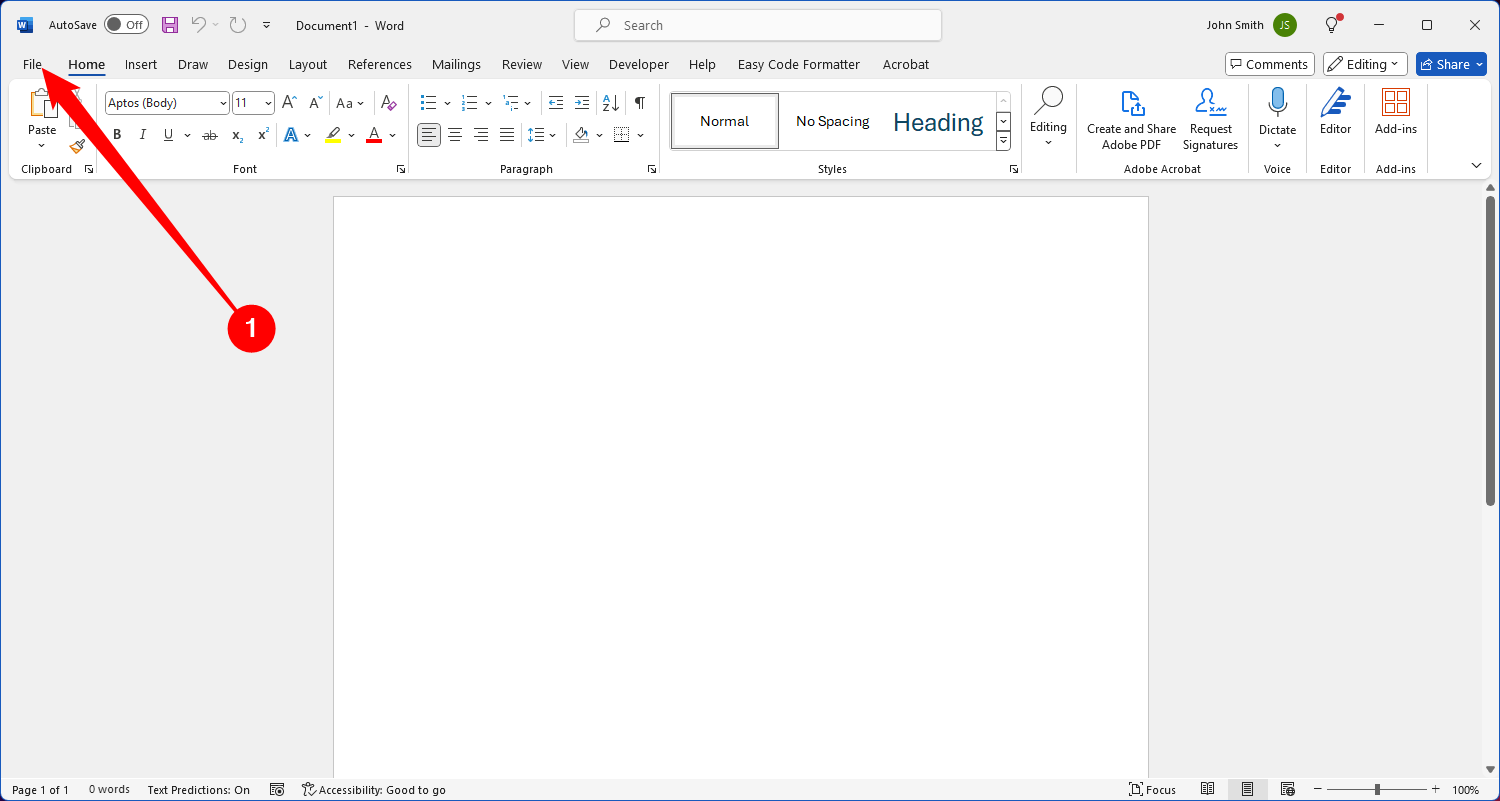Image resolution: width=1500 pixels, height=801 pixels.
Task: Toggle Subscript formatting
Action: pos(237,135)
